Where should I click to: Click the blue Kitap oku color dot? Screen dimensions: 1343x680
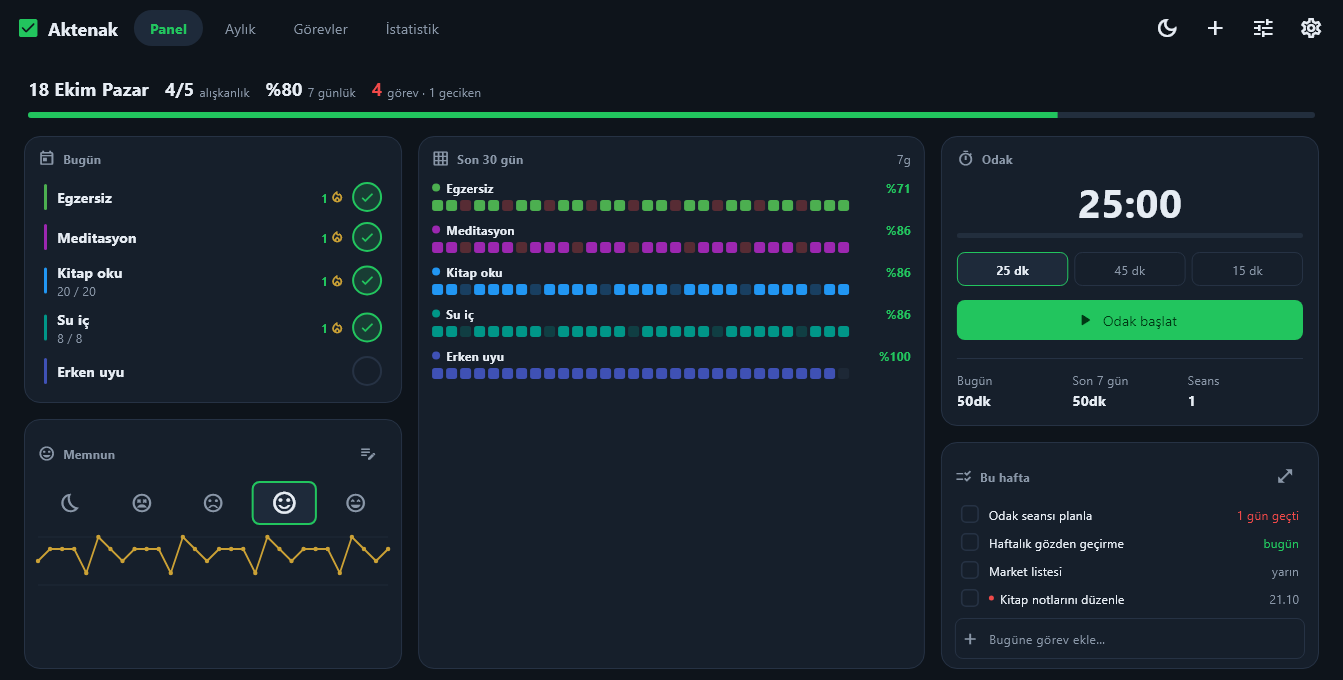click(x=436, y=271)
